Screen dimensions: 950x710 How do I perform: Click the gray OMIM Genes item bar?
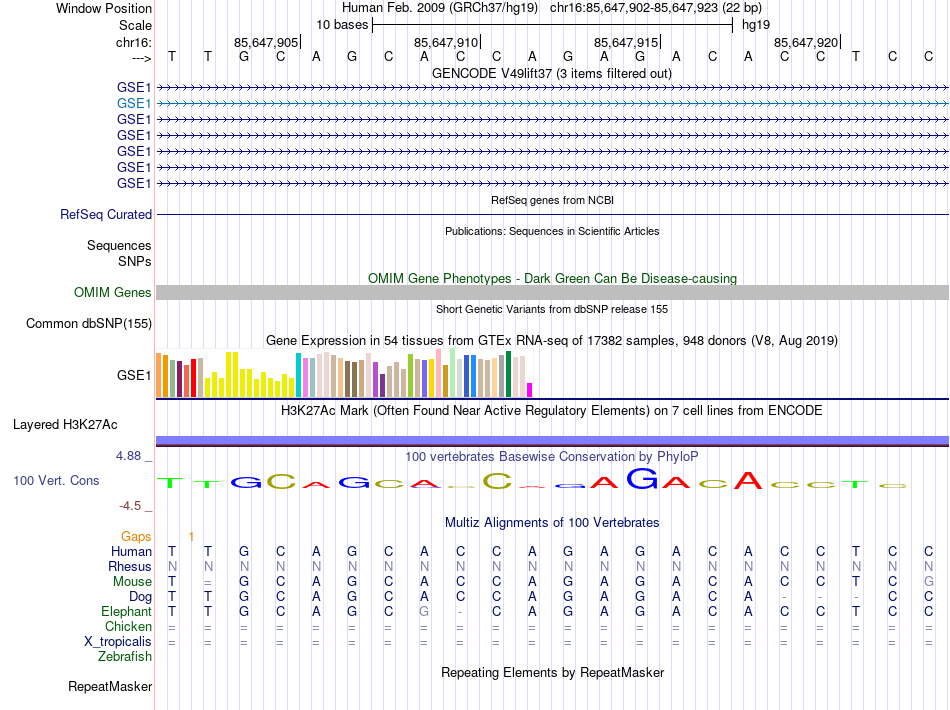click(552, 292)
